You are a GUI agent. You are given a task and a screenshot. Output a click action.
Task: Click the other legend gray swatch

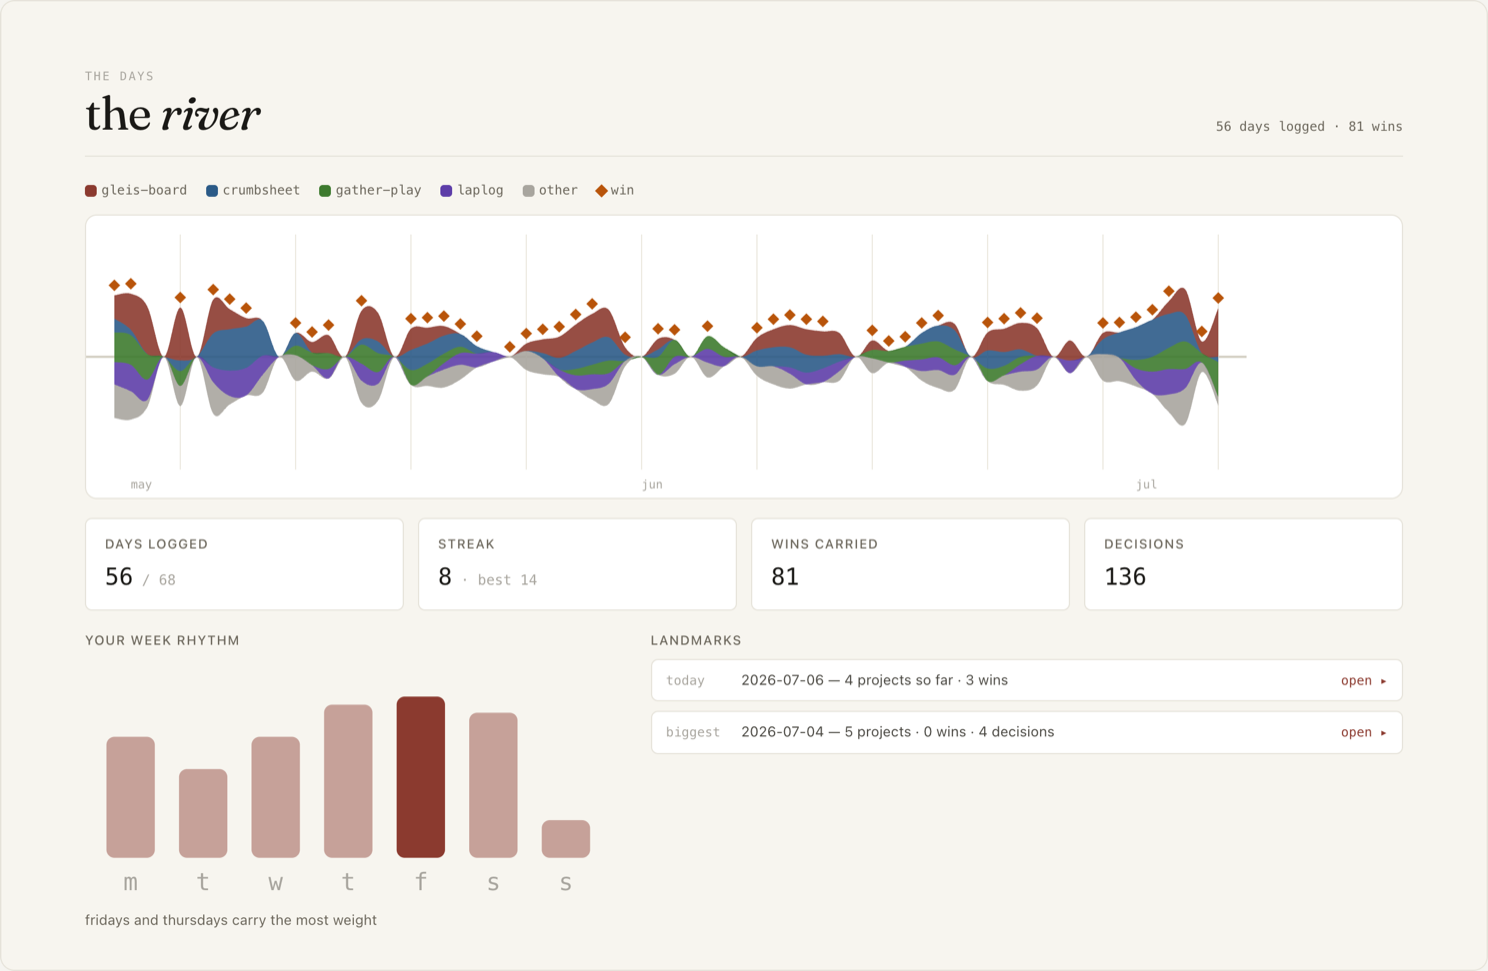tap(528, 191)
